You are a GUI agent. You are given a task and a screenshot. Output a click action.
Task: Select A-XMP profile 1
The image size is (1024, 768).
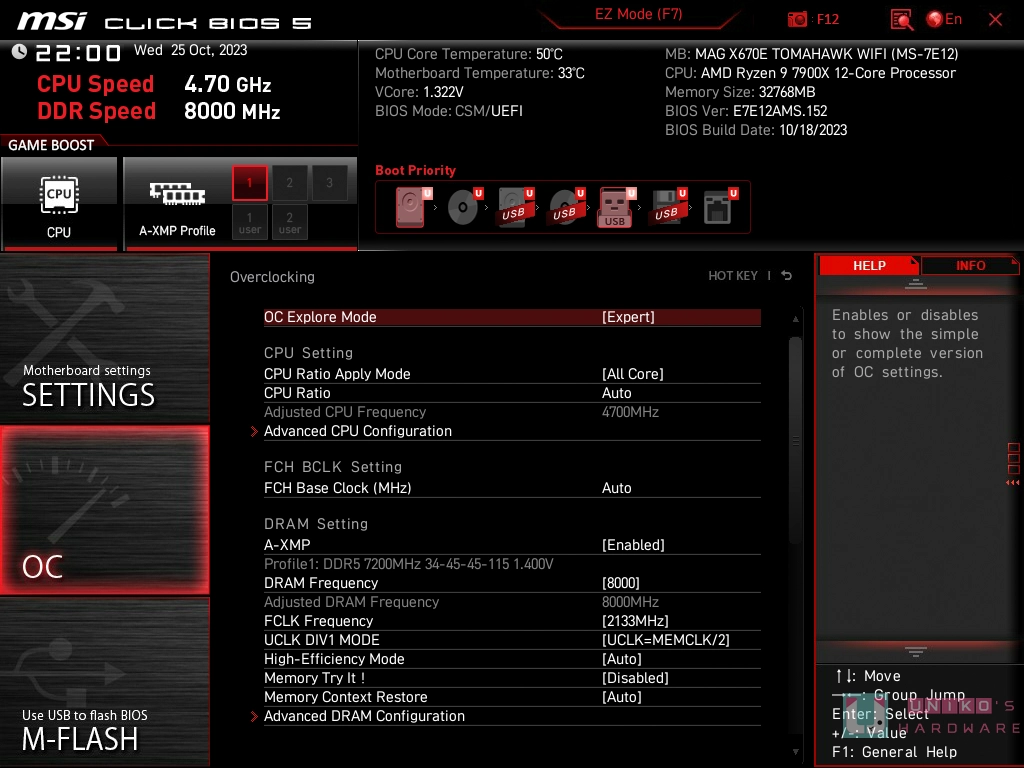(249, 183)
